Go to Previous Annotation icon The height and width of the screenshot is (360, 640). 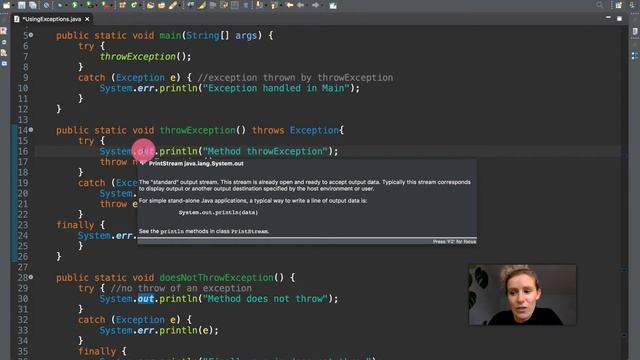(x=274, y=5)
